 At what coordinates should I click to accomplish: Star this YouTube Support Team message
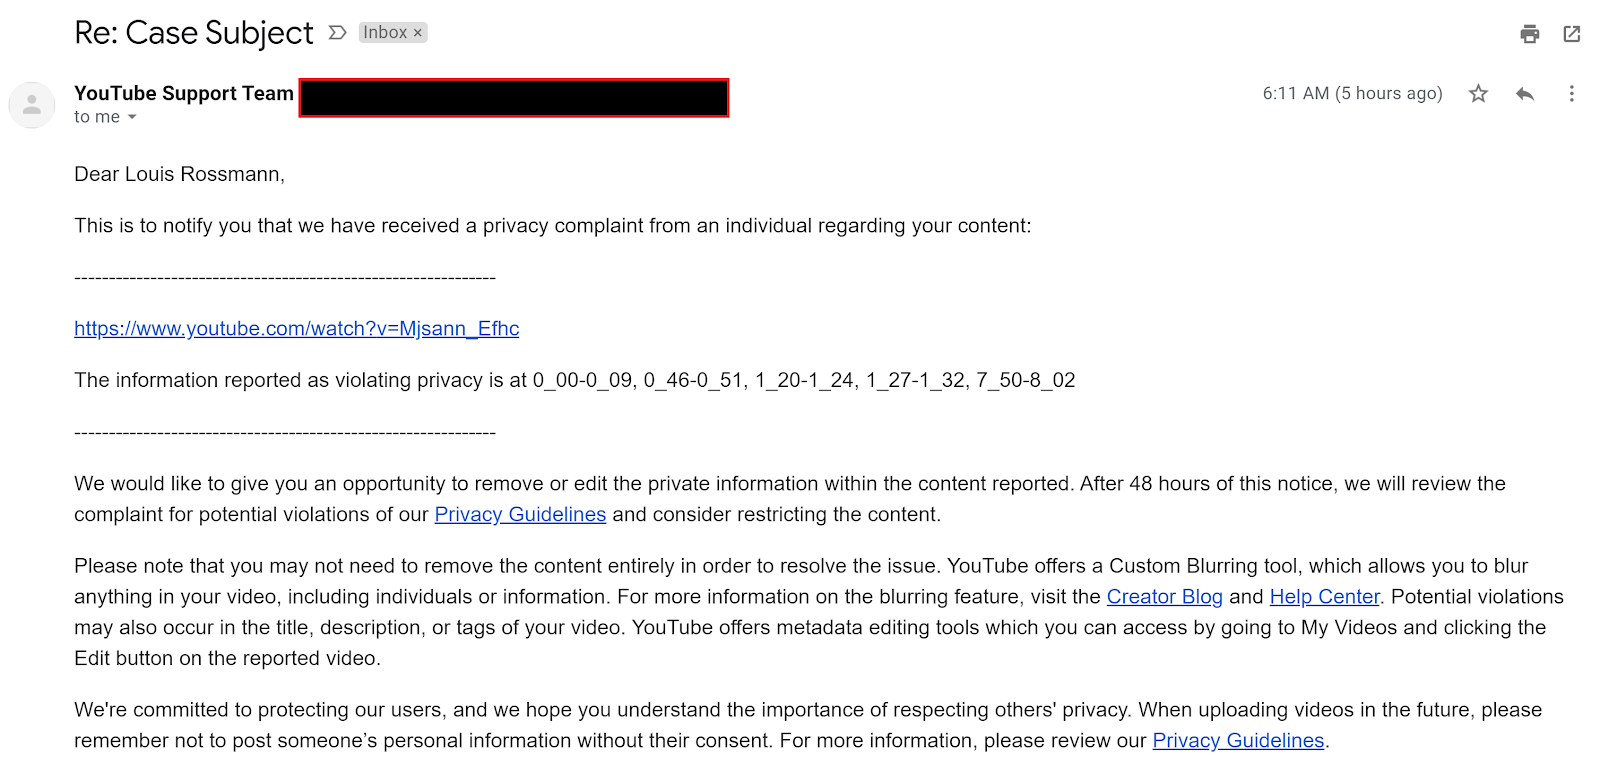[x=1478, y=94]
